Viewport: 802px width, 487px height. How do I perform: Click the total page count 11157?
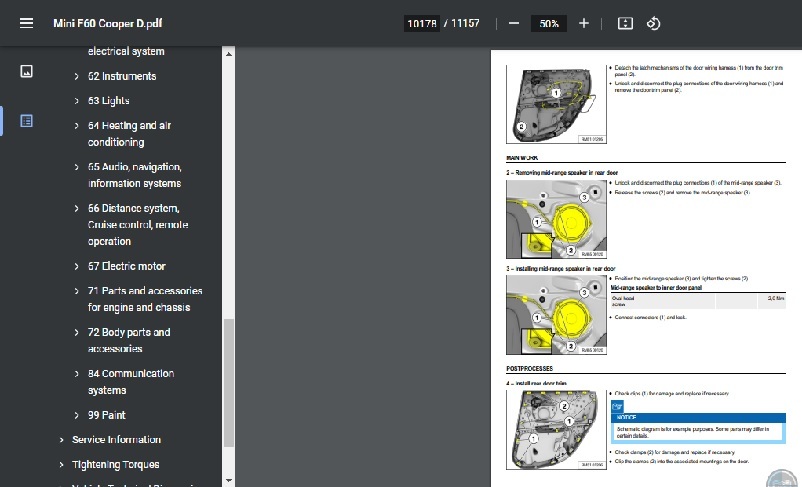465,24
